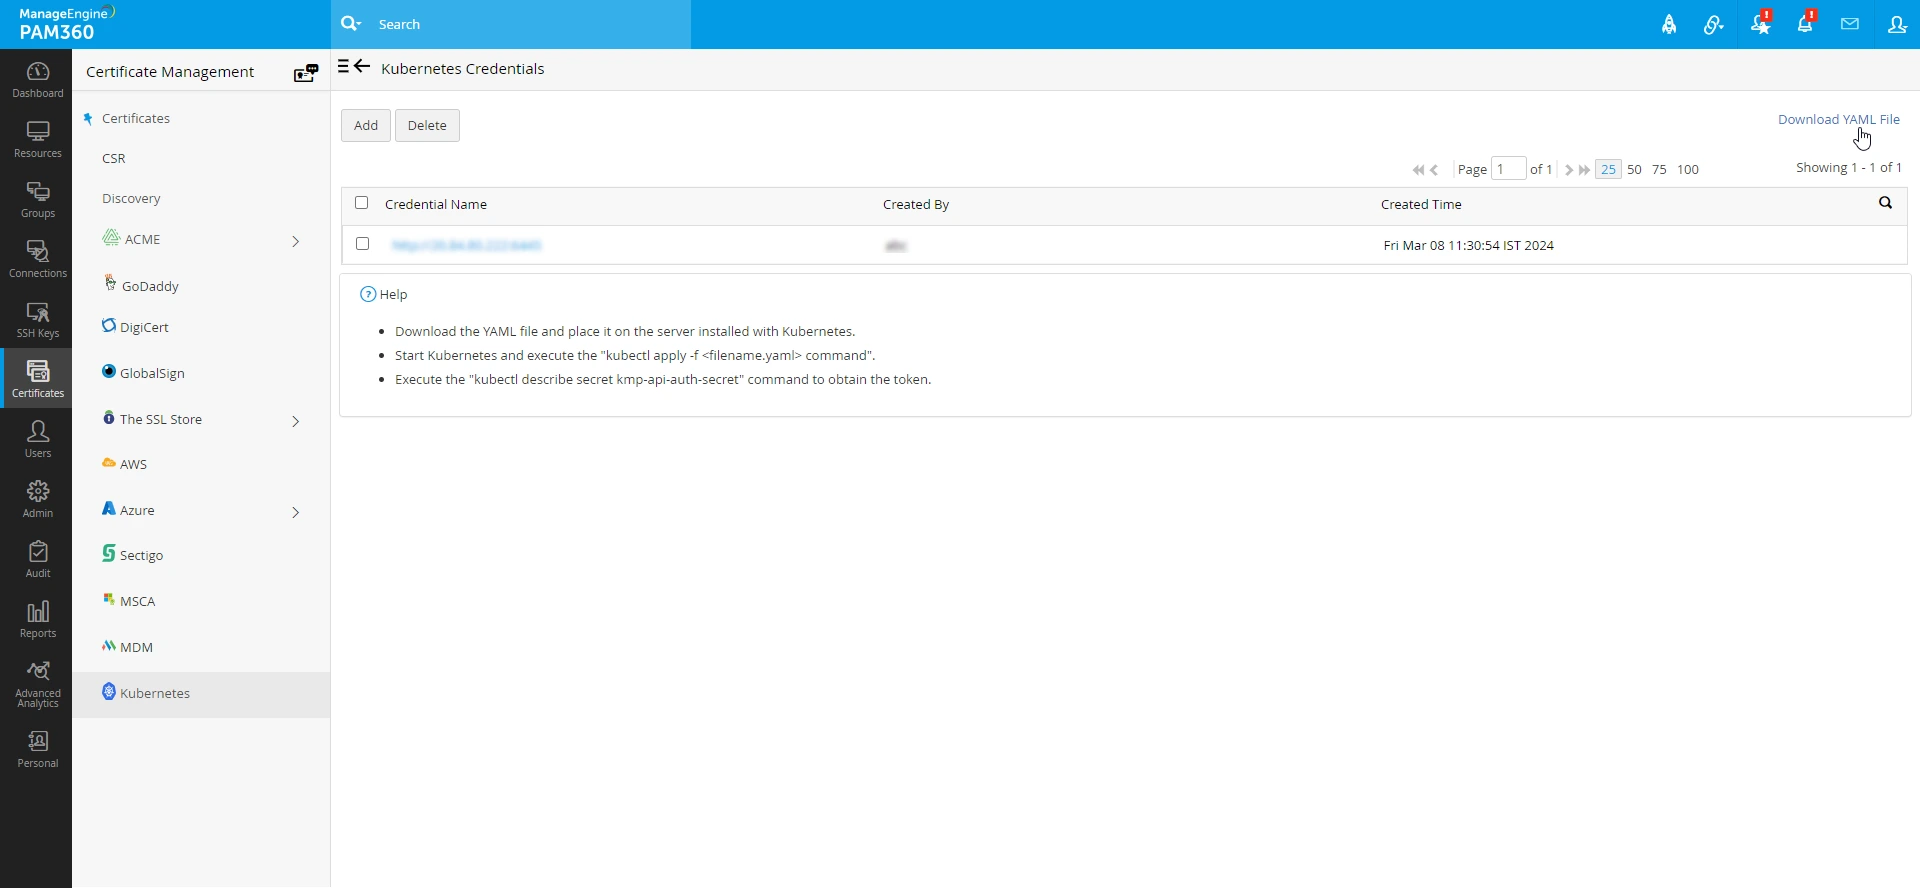
Task: Check the first credential row checkbox
Action: pyautogui.click(x=363, y=244)
